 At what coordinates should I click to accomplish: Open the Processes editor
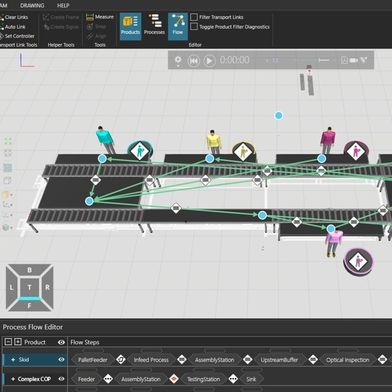pos(154,25)
